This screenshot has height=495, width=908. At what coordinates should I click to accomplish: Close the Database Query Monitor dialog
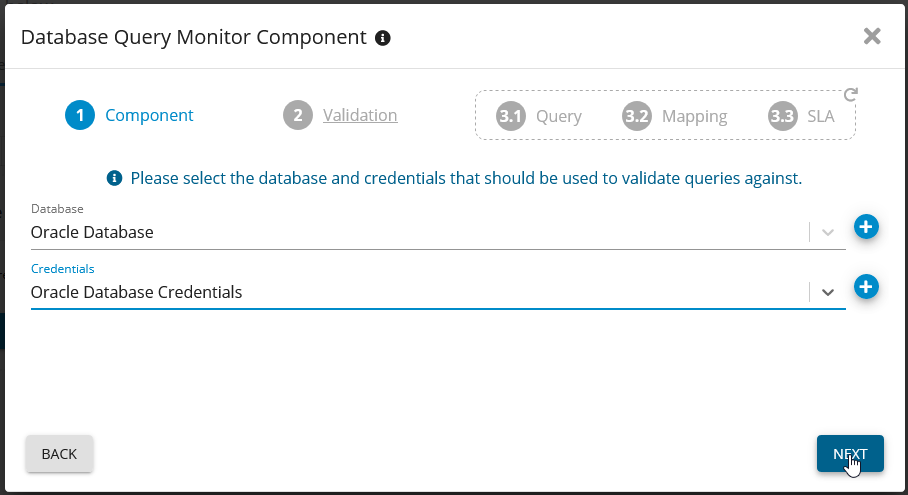click(x=872, y=37)
